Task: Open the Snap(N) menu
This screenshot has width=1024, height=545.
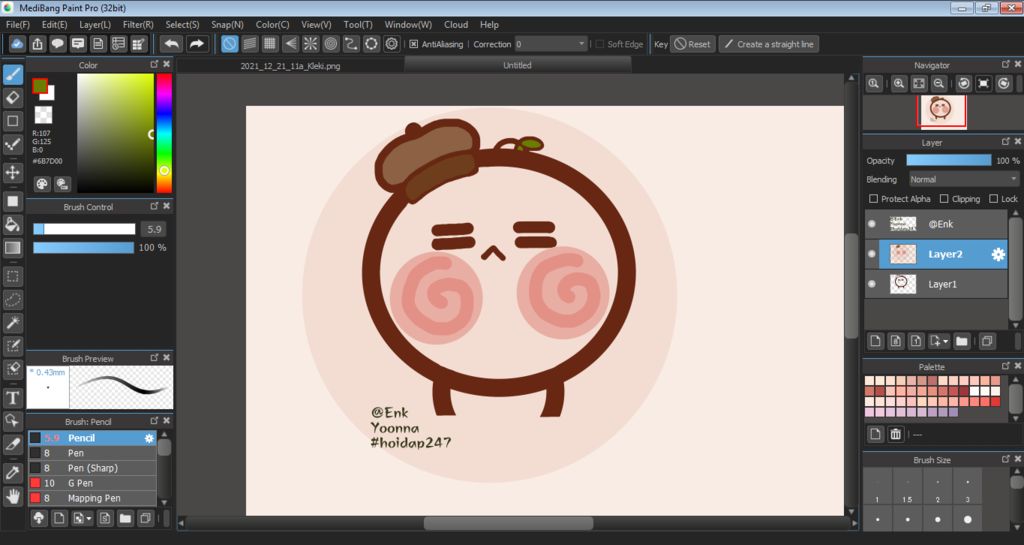Action: tap(227, 24)
